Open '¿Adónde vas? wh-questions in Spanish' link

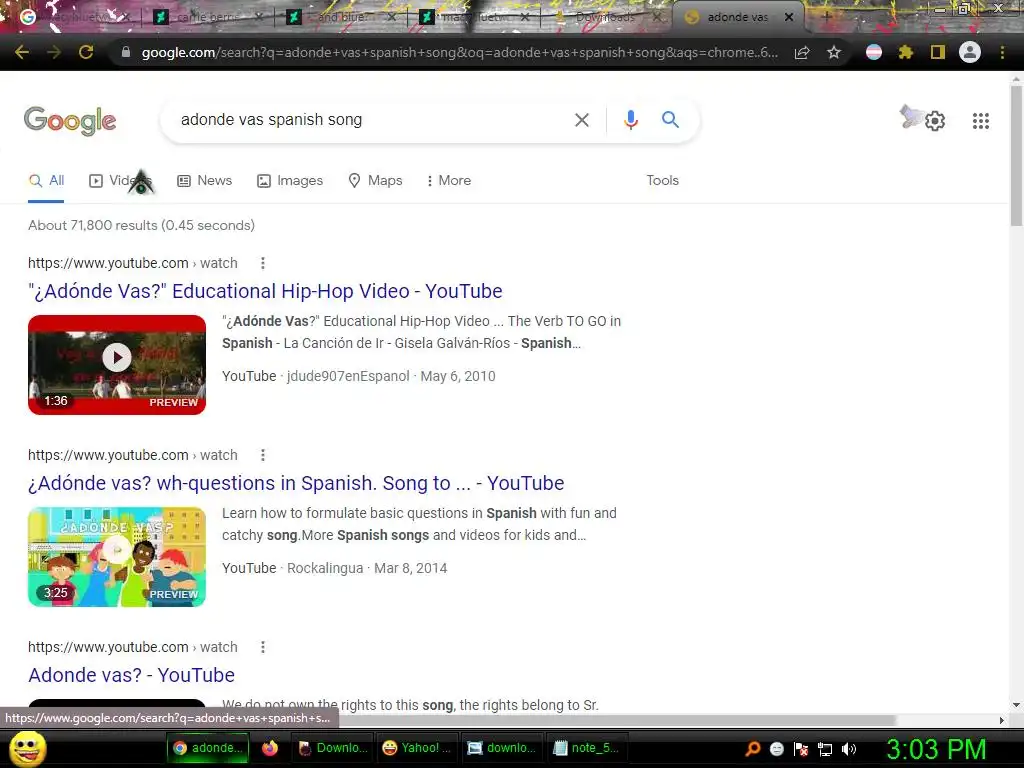pyautogui.click(x=296, y=483)
